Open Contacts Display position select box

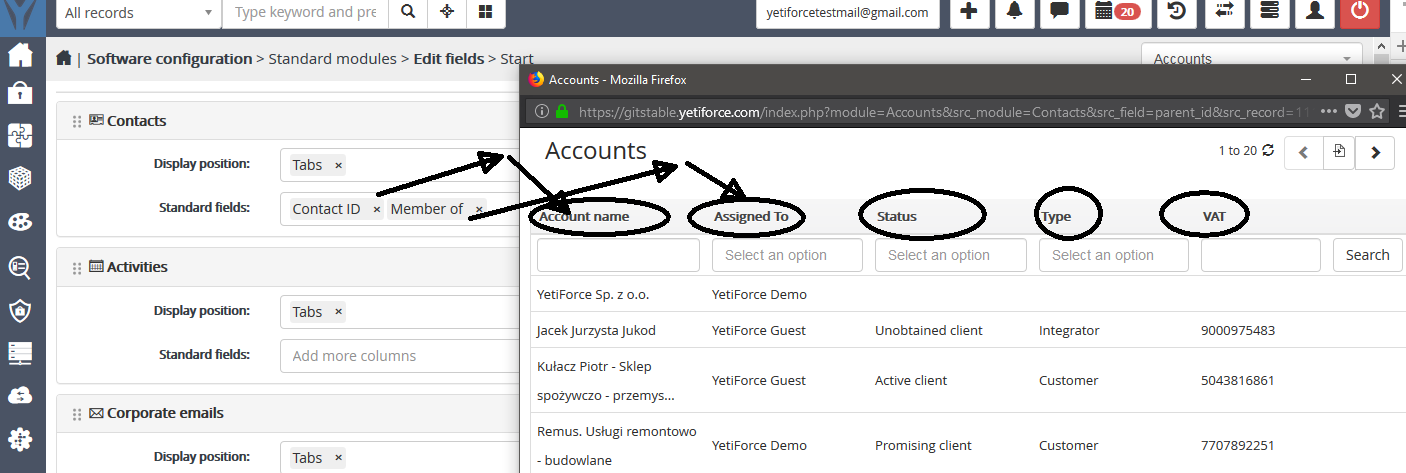point(400,165)
